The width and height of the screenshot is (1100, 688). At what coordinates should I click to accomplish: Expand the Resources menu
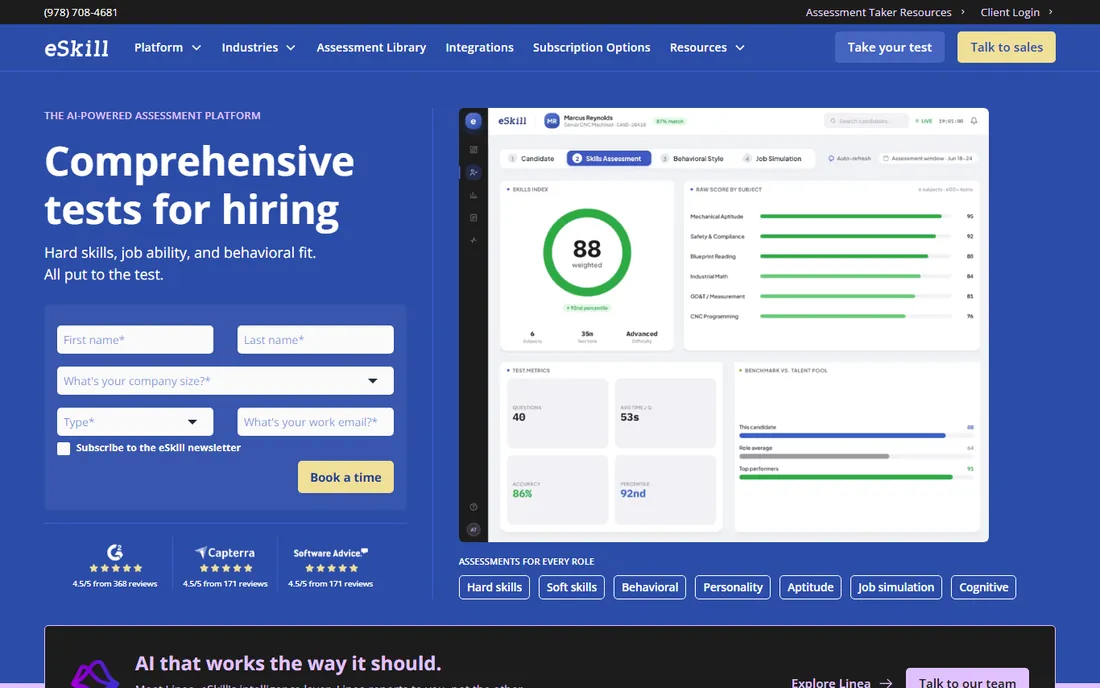[706, 48]
